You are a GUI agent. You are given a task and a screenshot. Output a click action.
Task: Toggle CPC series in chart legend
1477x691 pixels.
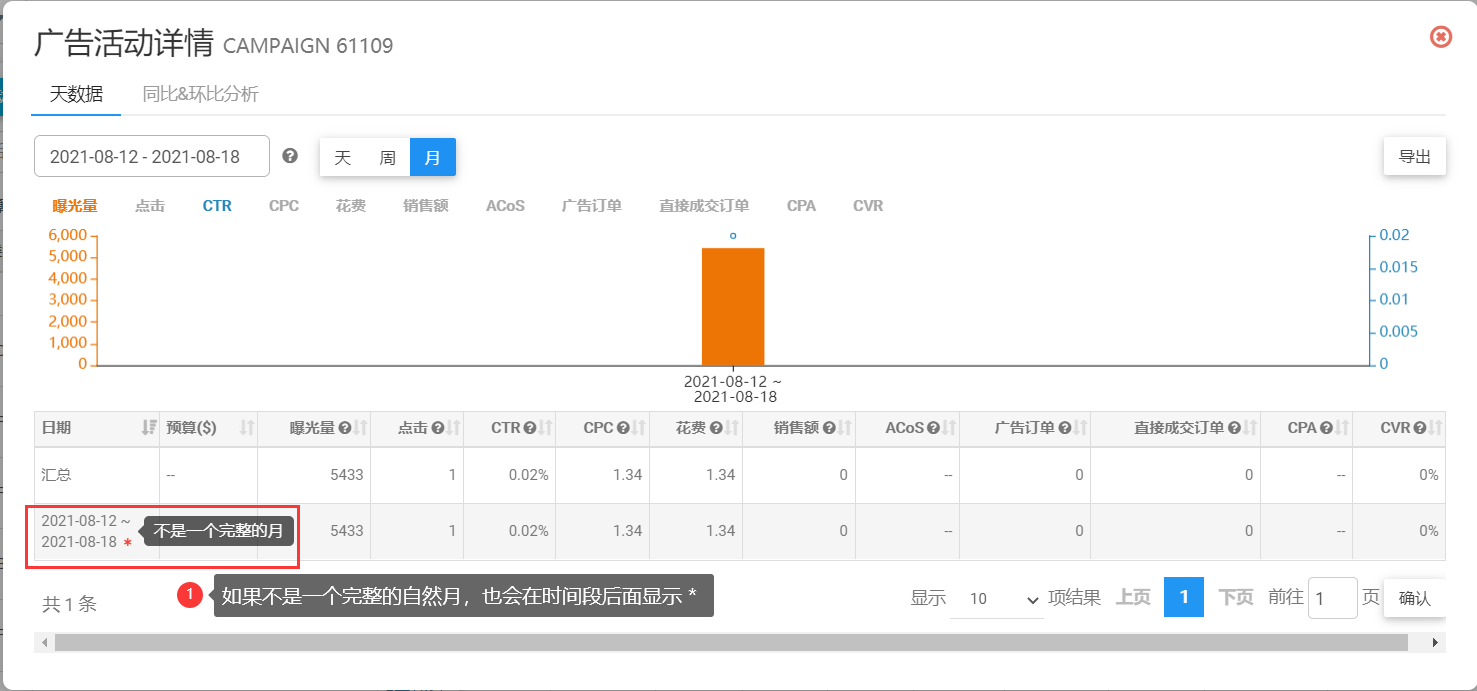tap(284, 206)
